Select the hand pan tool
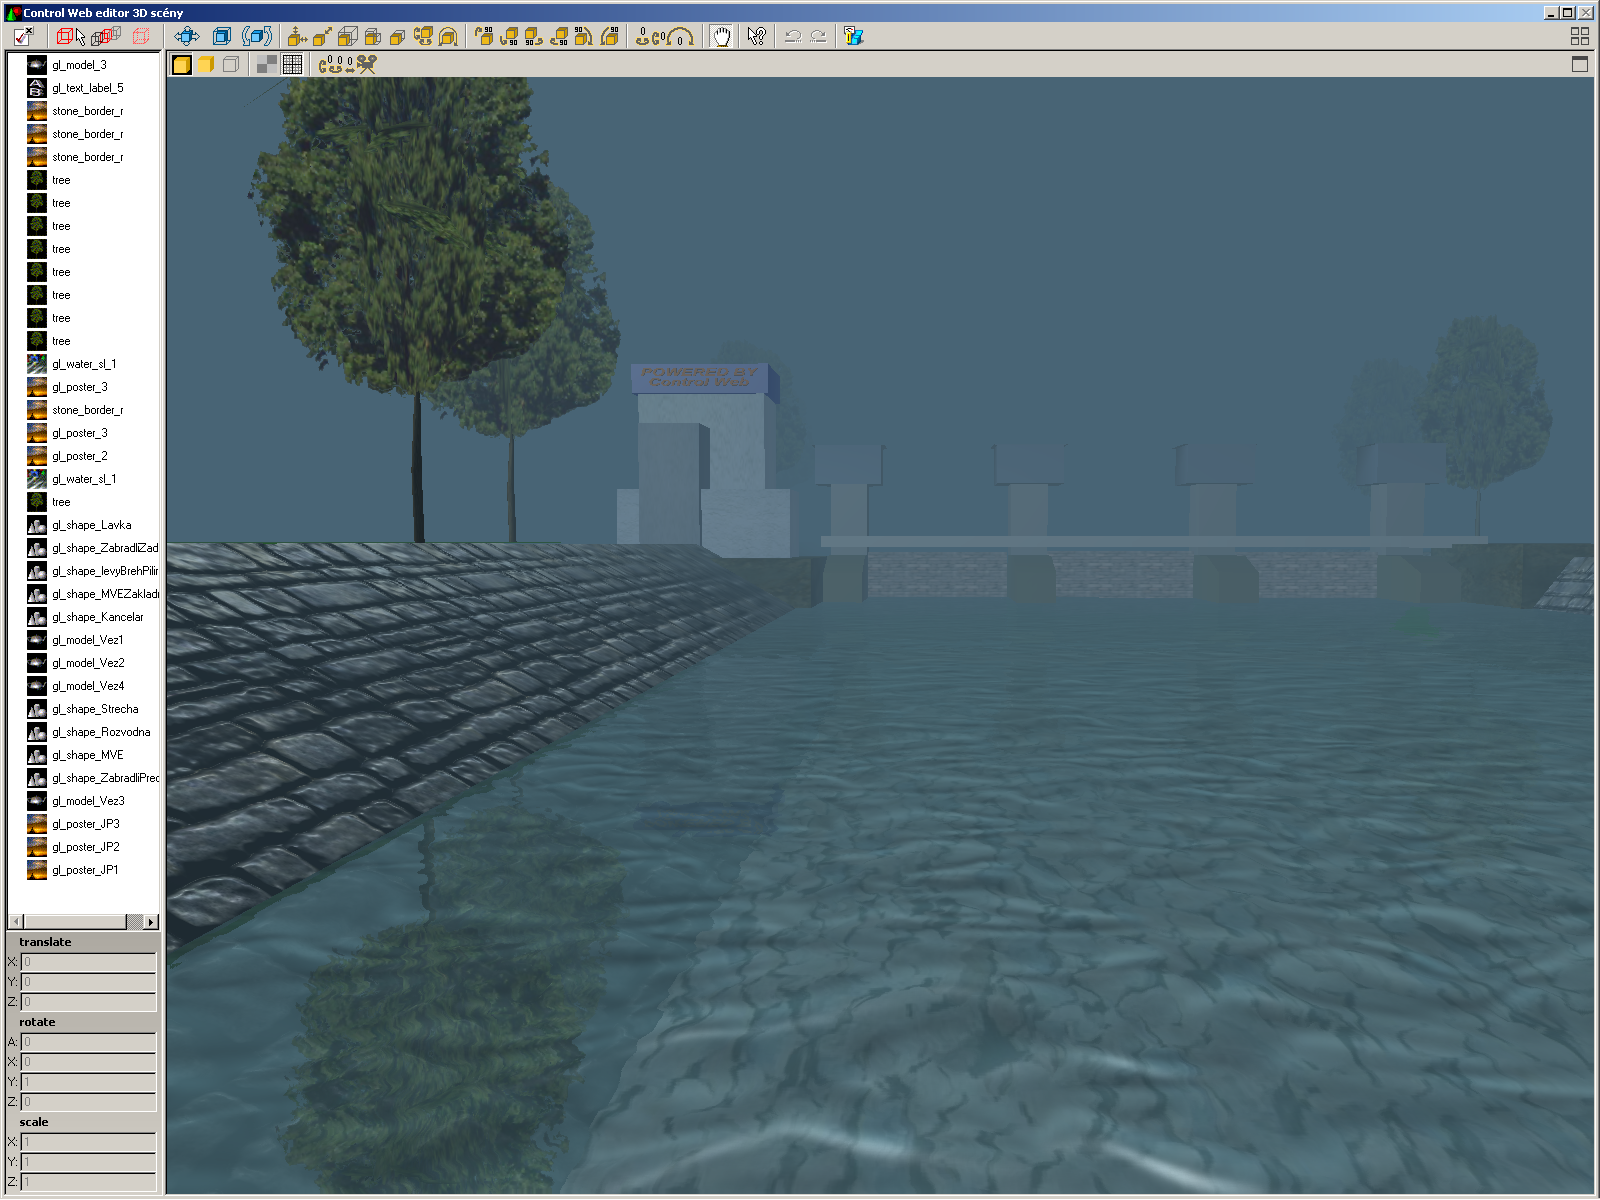This screenshot has width=1600, height=1200. point(721,37)
